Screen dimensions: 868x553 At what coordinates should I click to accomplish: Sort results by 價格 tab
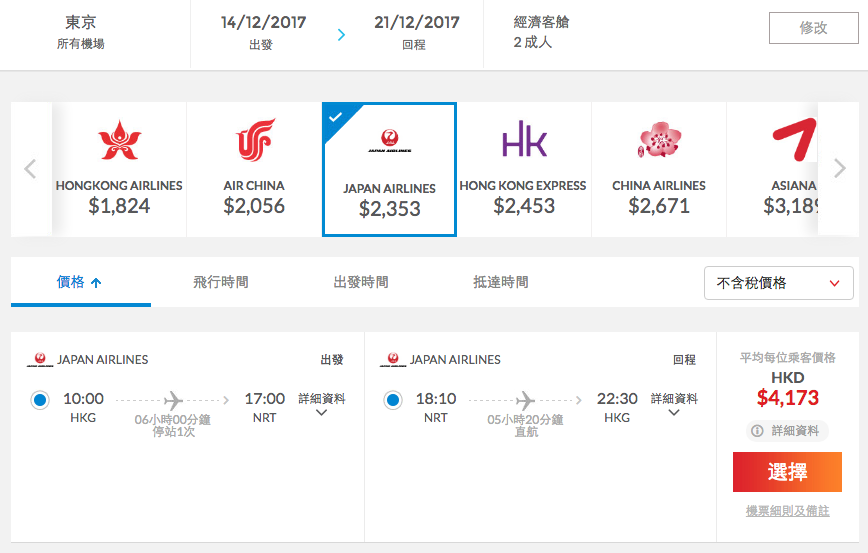(81, 282)
